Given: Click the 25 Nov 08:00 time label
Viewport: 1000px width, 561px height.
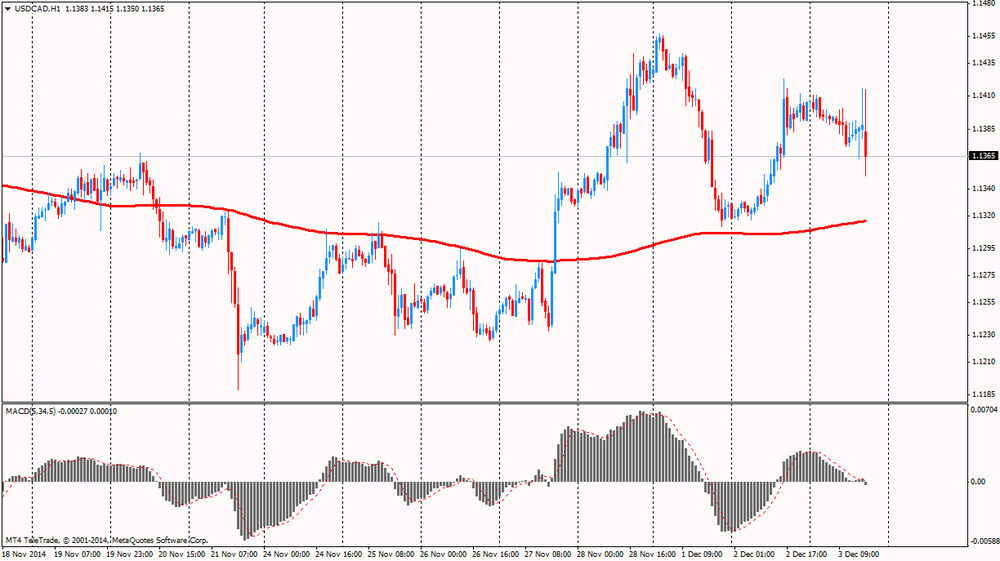Looking at the screenshot, I should (391, 555).
